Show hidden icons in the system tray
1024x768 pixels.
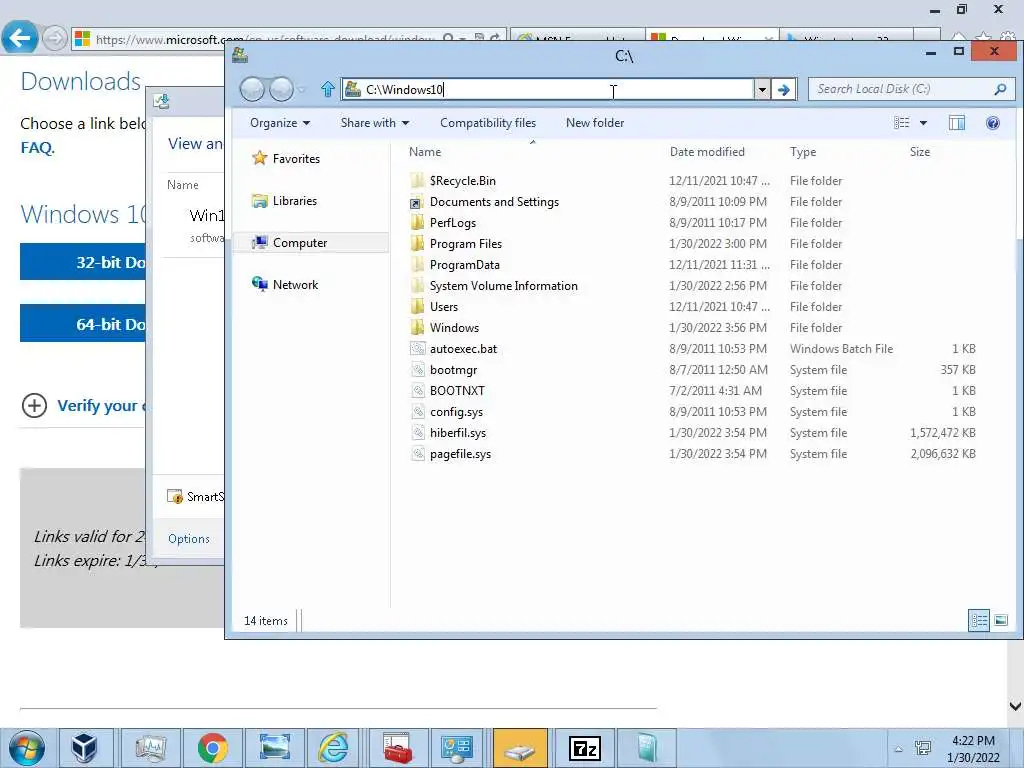point(899,749)
